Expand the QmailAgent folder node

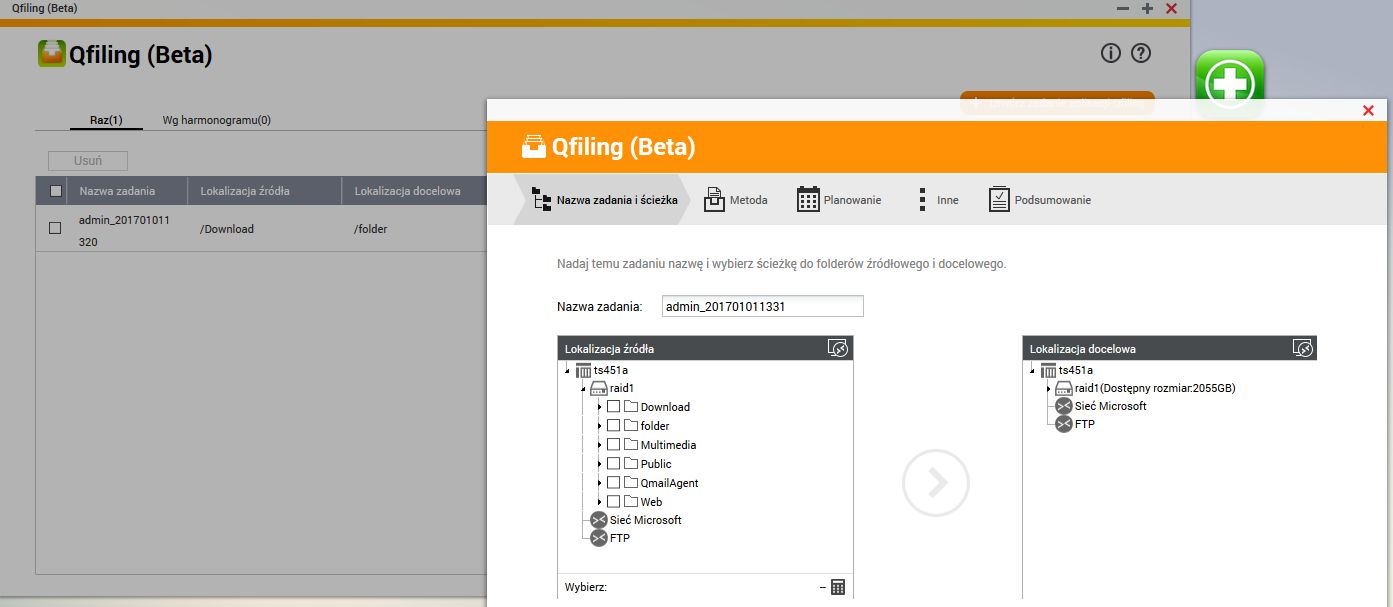(599, 483)
